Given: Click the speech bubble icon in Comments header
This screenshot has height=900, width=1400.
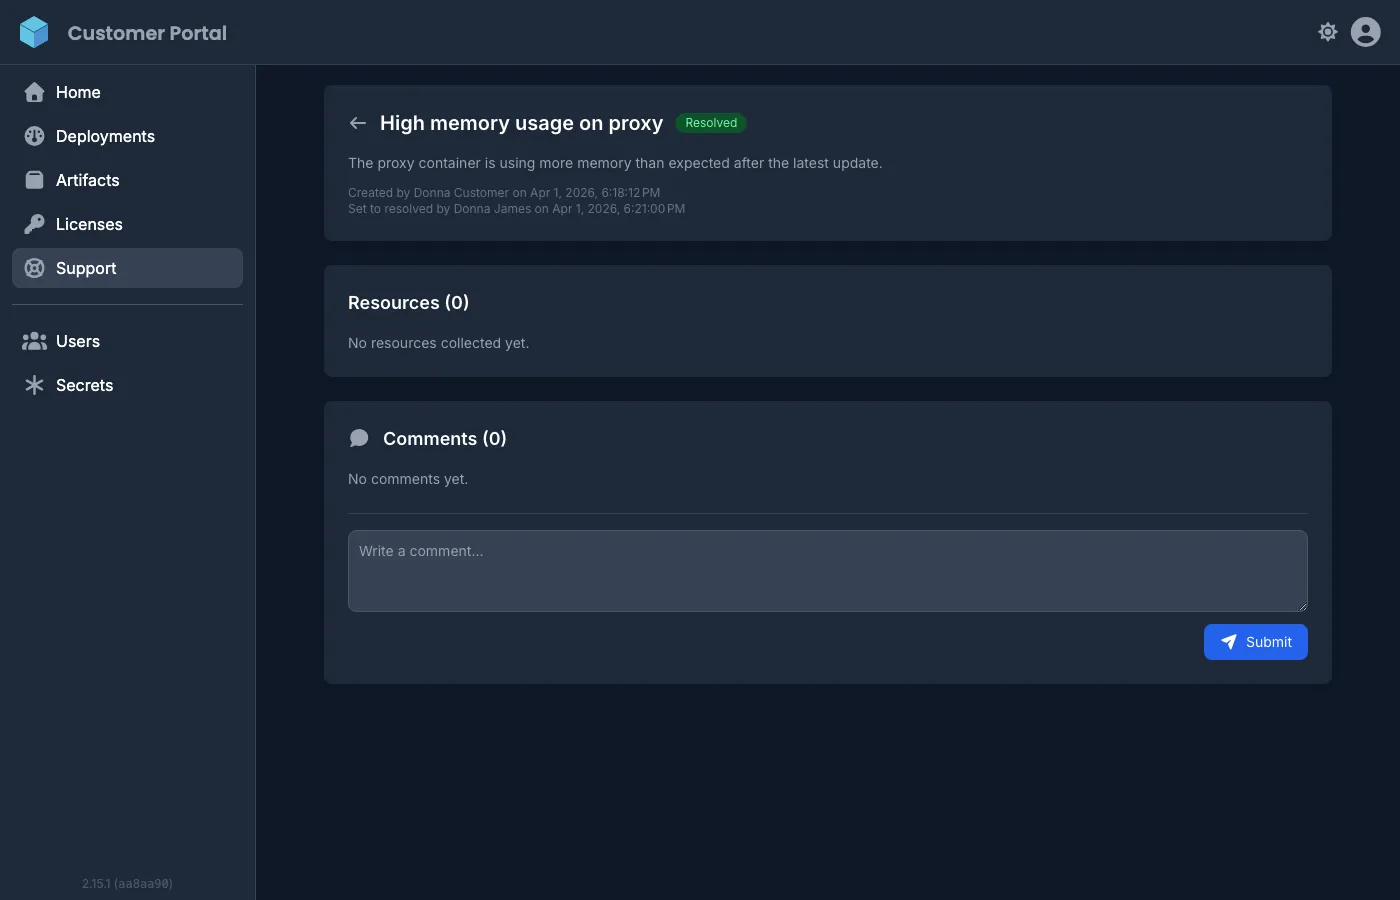Looking at the screenshot, I should pos(359,437).
